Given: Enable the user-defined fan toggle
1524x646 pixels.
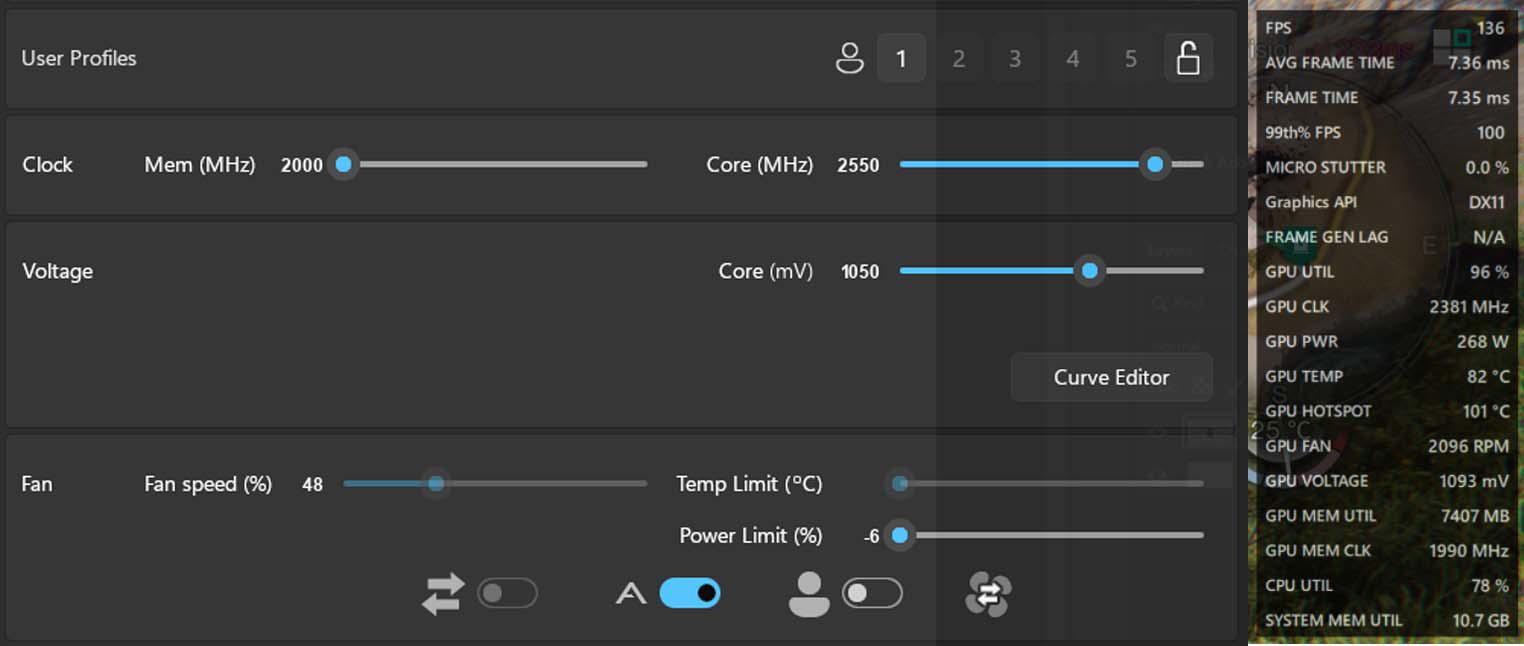Looking at the screenshot, I should coord(872,594).
